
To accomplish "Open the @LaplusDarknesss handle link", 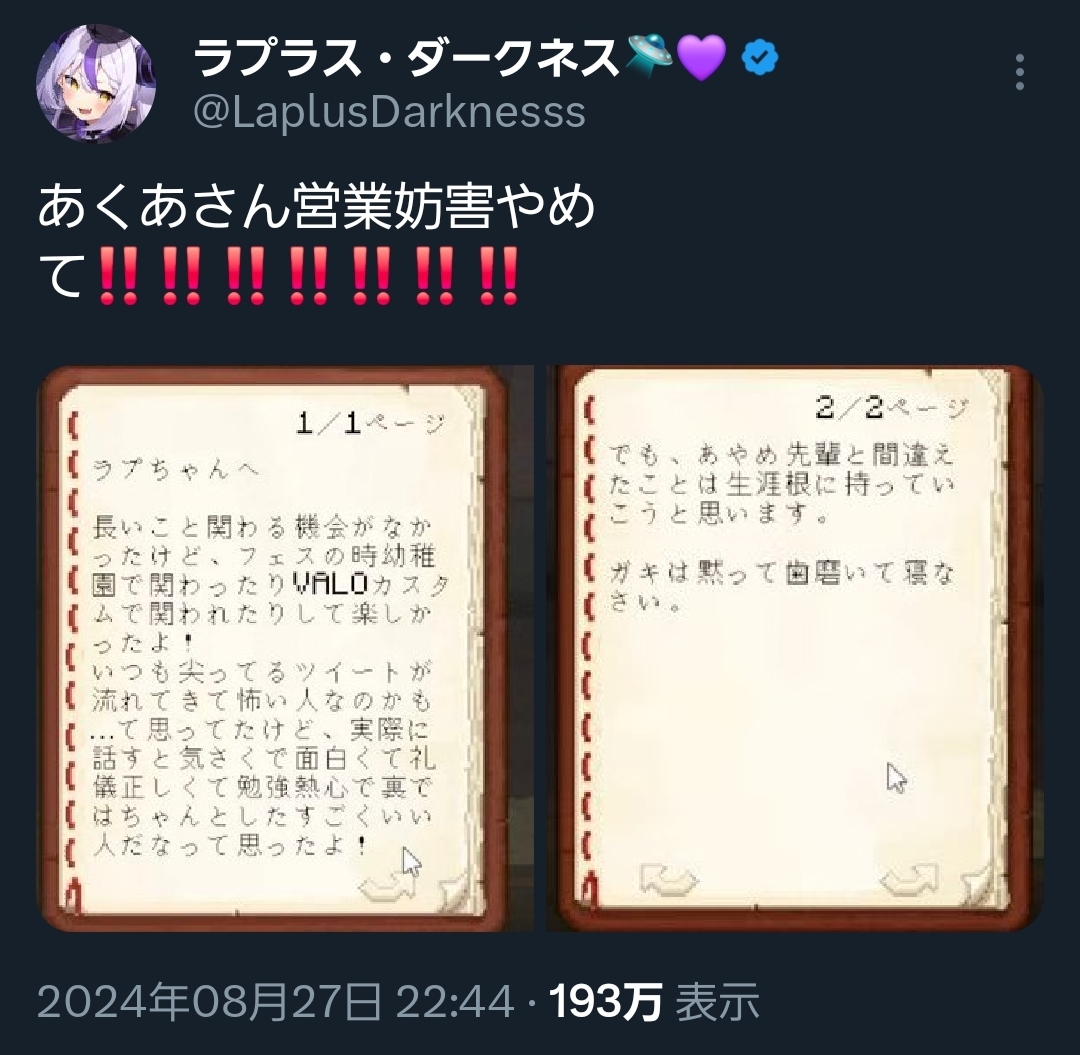I will 389,112.
